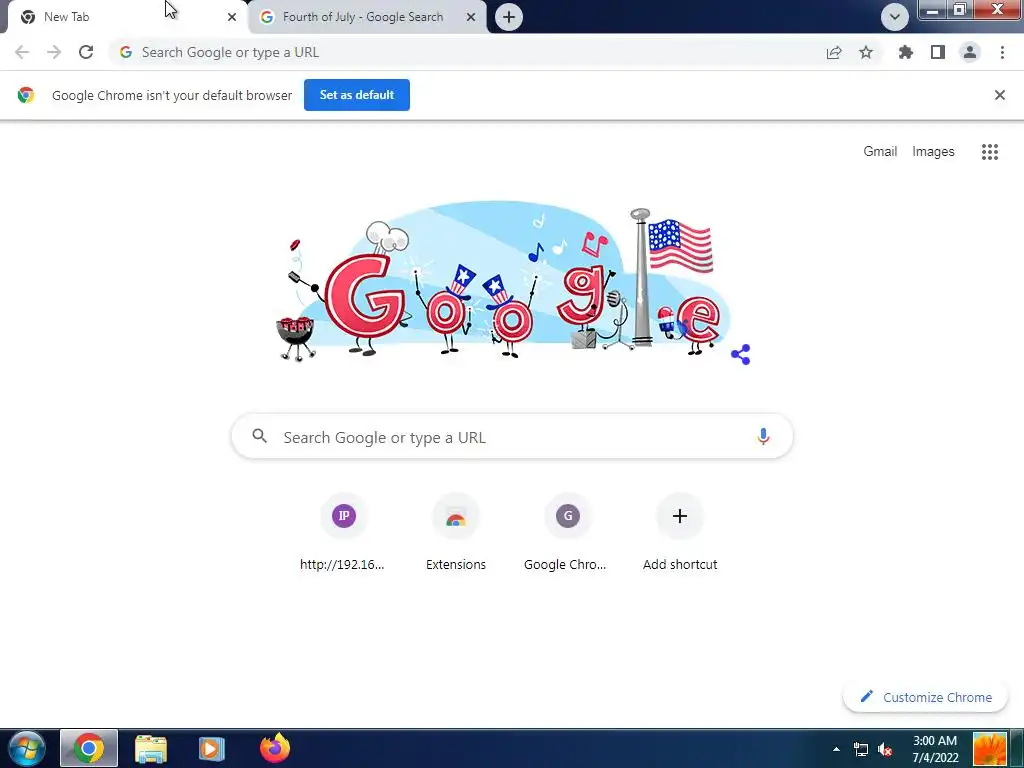
Task: Start voice search with microphone icon
Action: [763, 436]
